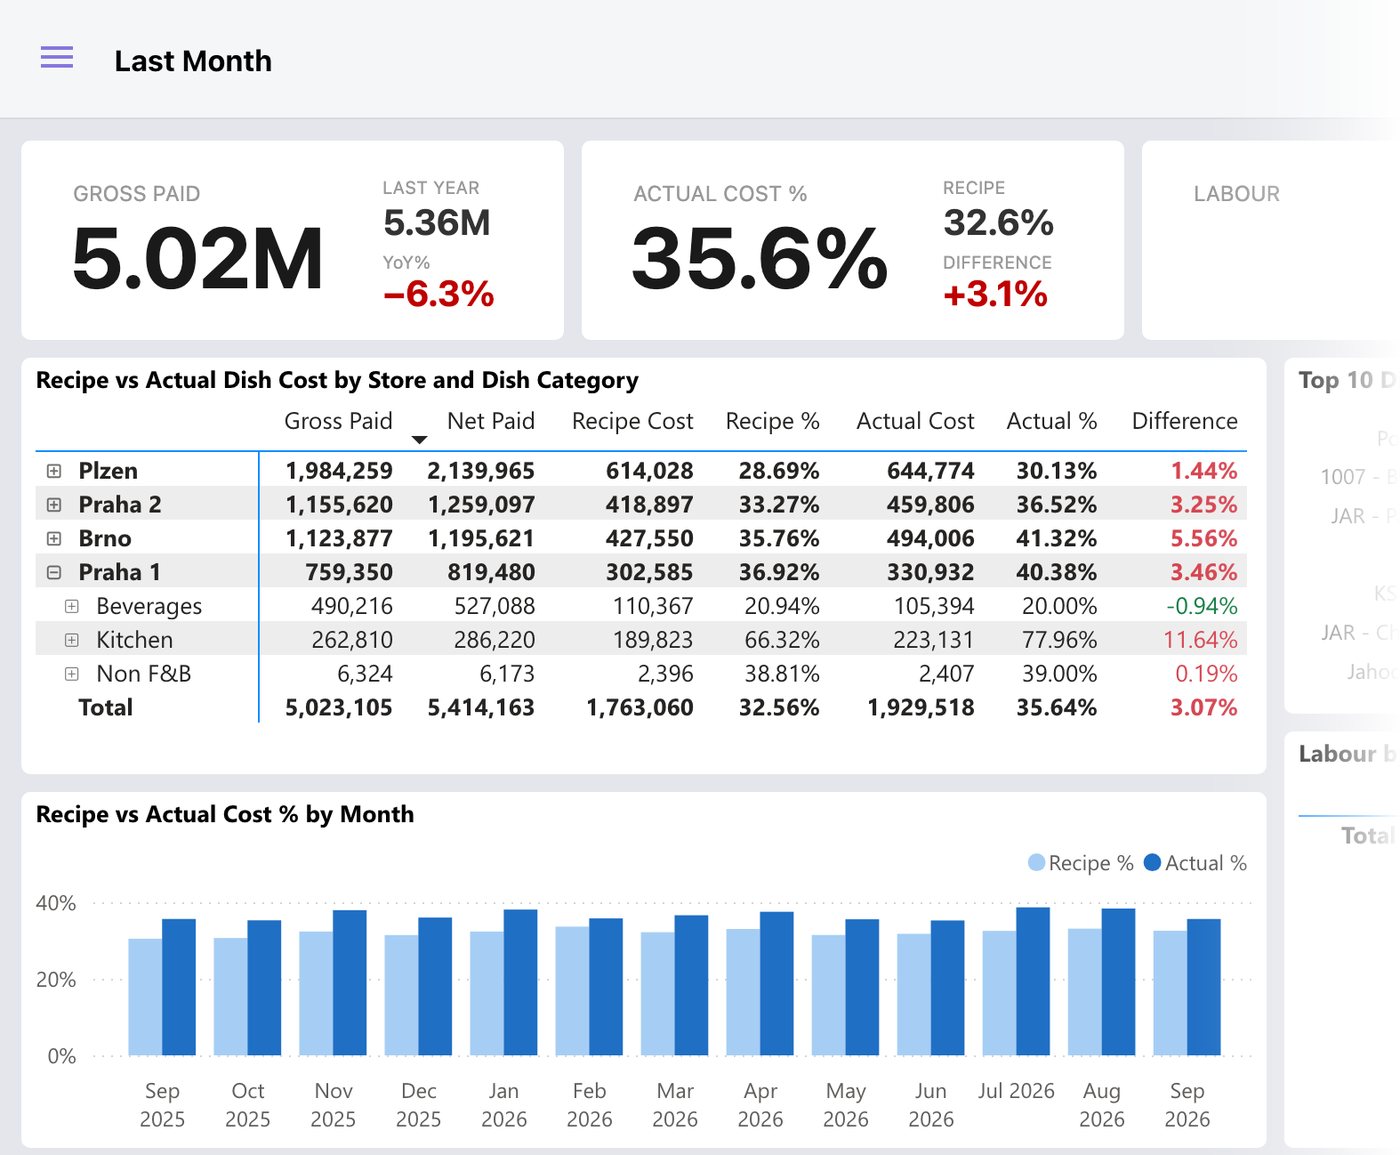Click the Jul 2026 Actual % bar

[1033, 981]
